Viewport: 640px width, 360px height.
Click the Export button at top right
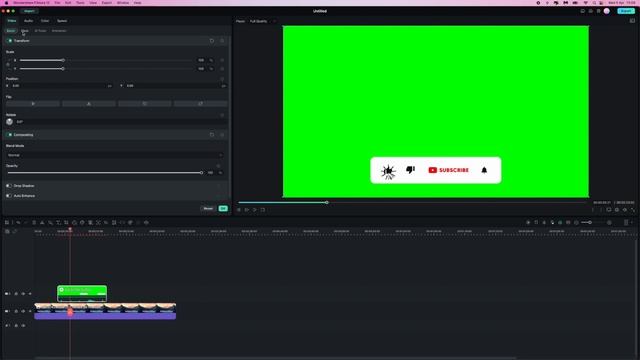626,11
